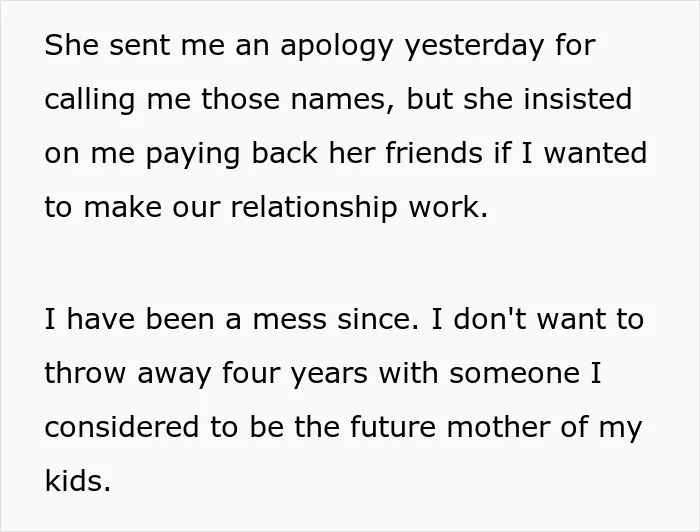The image size is (700, 532).
Task: Click the word "considered"
Action: pyautogui.click(x=122, y=426)
